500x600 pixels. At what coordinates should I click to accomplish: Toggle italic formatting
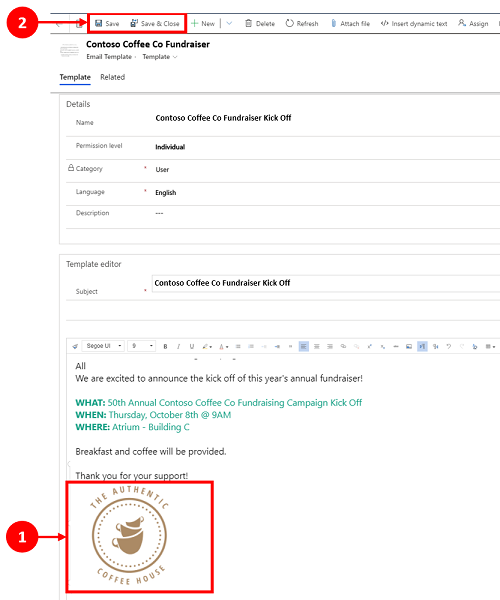click(178, 346)
